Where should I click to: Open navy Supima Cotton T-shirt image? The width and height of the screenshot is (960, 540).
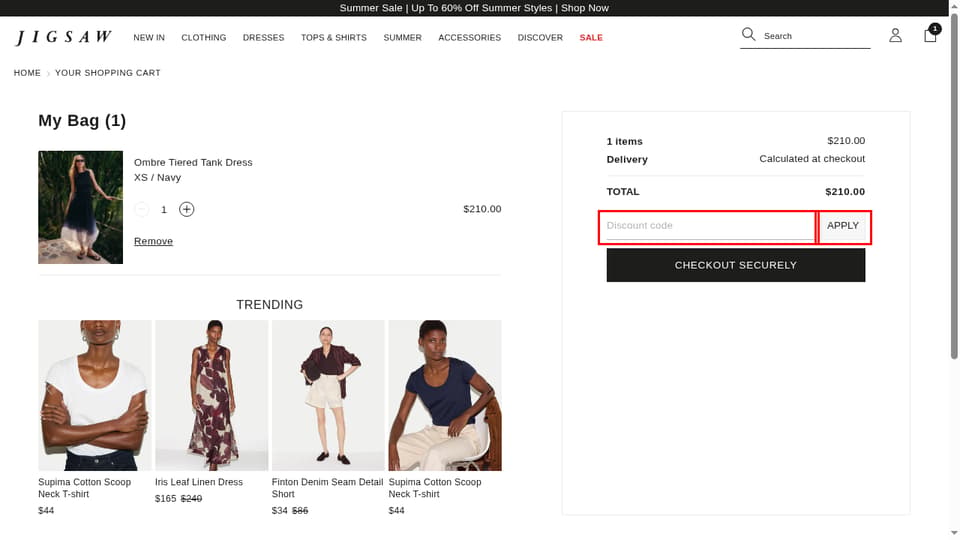[444, 396]
